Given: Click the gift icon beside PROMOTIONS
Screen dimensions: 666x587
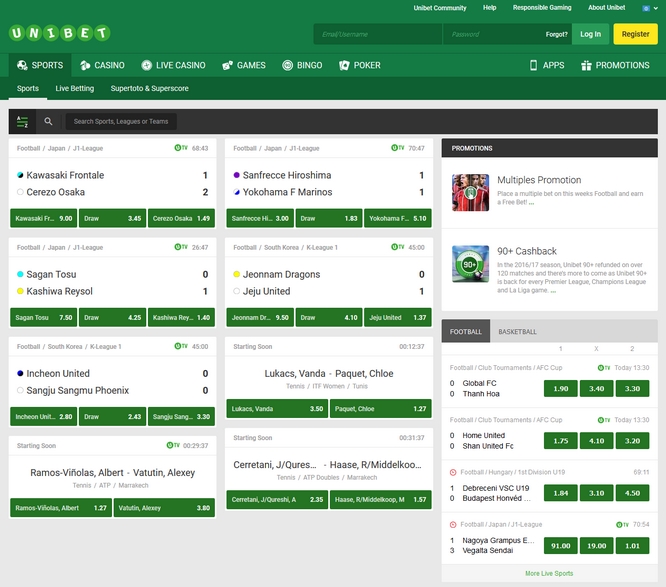Looking at the screenshot, I should click(586, 65).
